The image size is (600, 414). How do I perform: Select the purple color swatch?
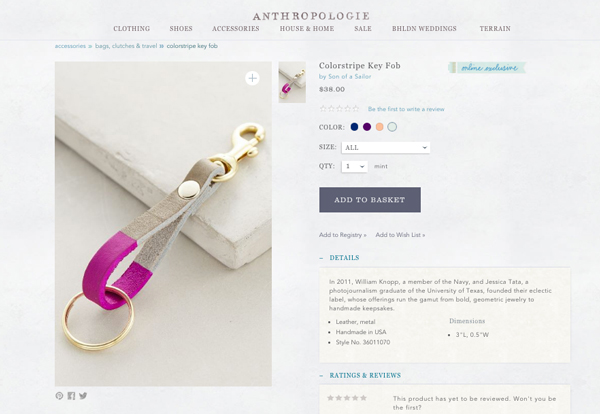pyautogui.click(x=367, y=127)
